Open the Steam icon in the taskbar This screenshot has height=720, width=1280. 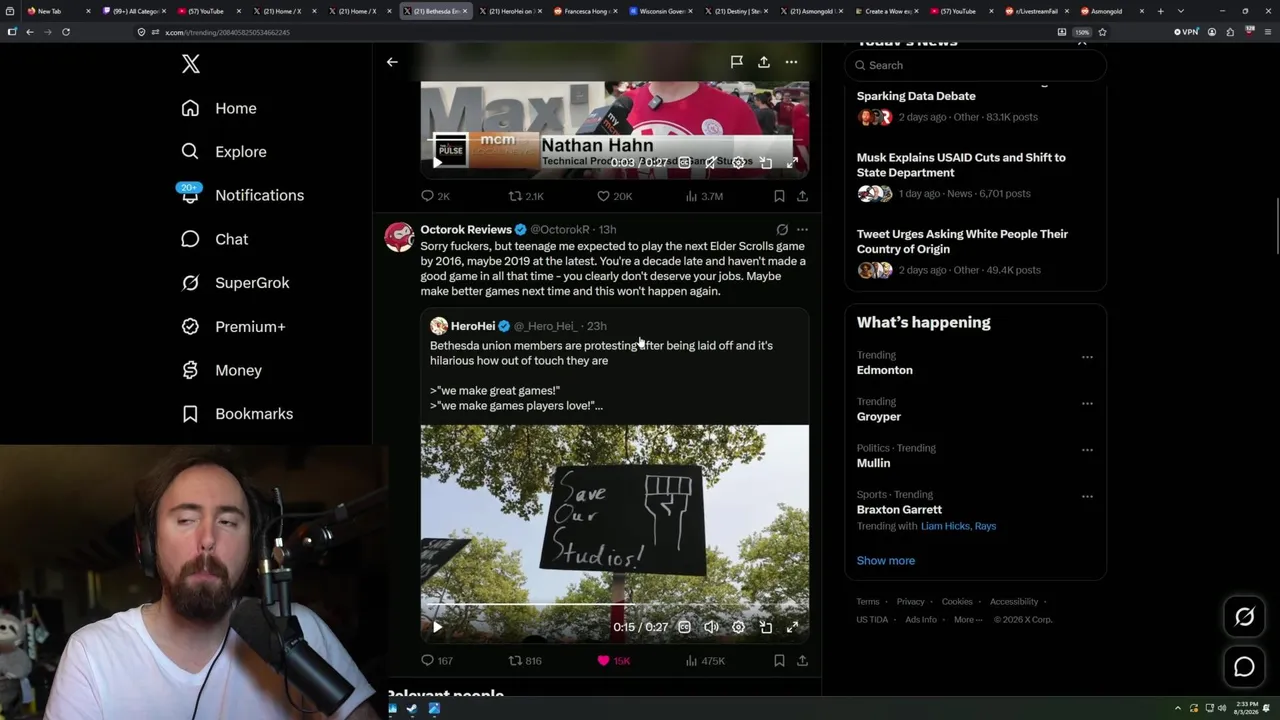pos(412,709)
